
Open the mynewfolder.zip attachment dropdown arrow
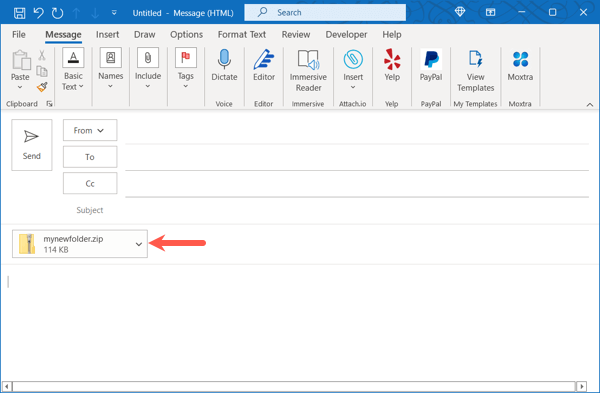(x=139, y=244)
